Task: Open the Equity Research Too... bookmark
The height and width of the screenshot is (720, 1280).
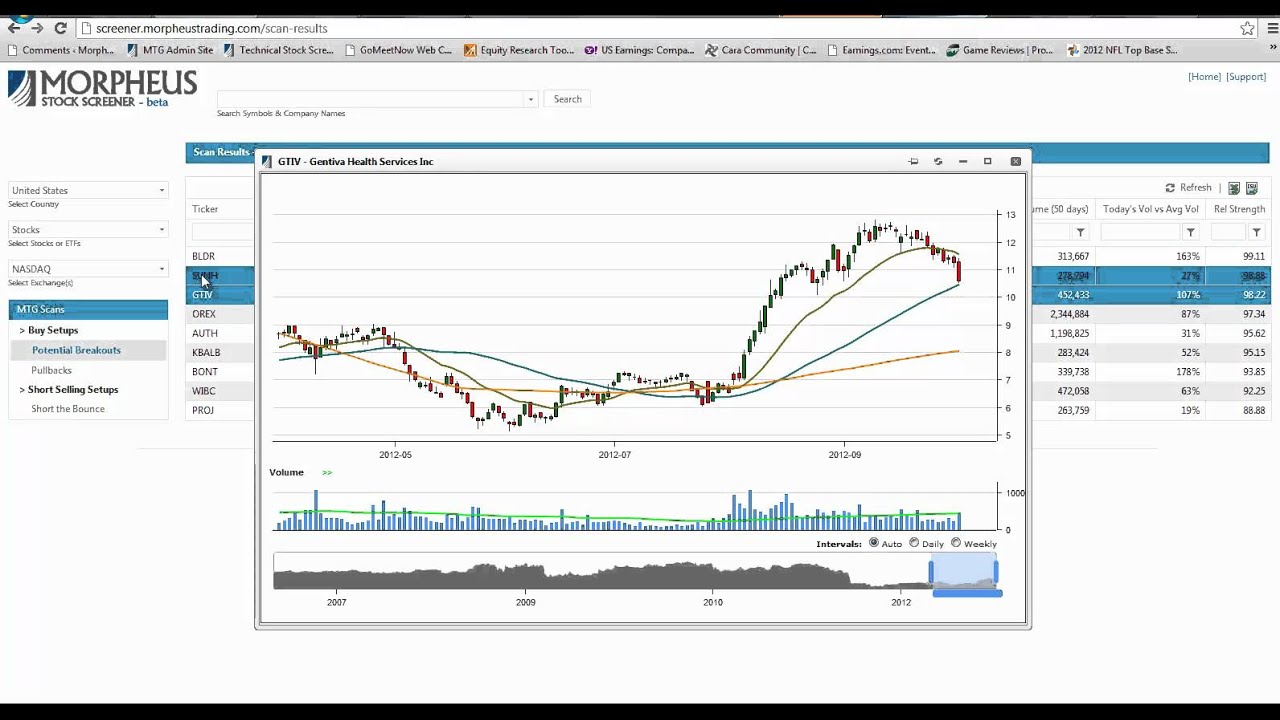Action: tap(519, 50)
